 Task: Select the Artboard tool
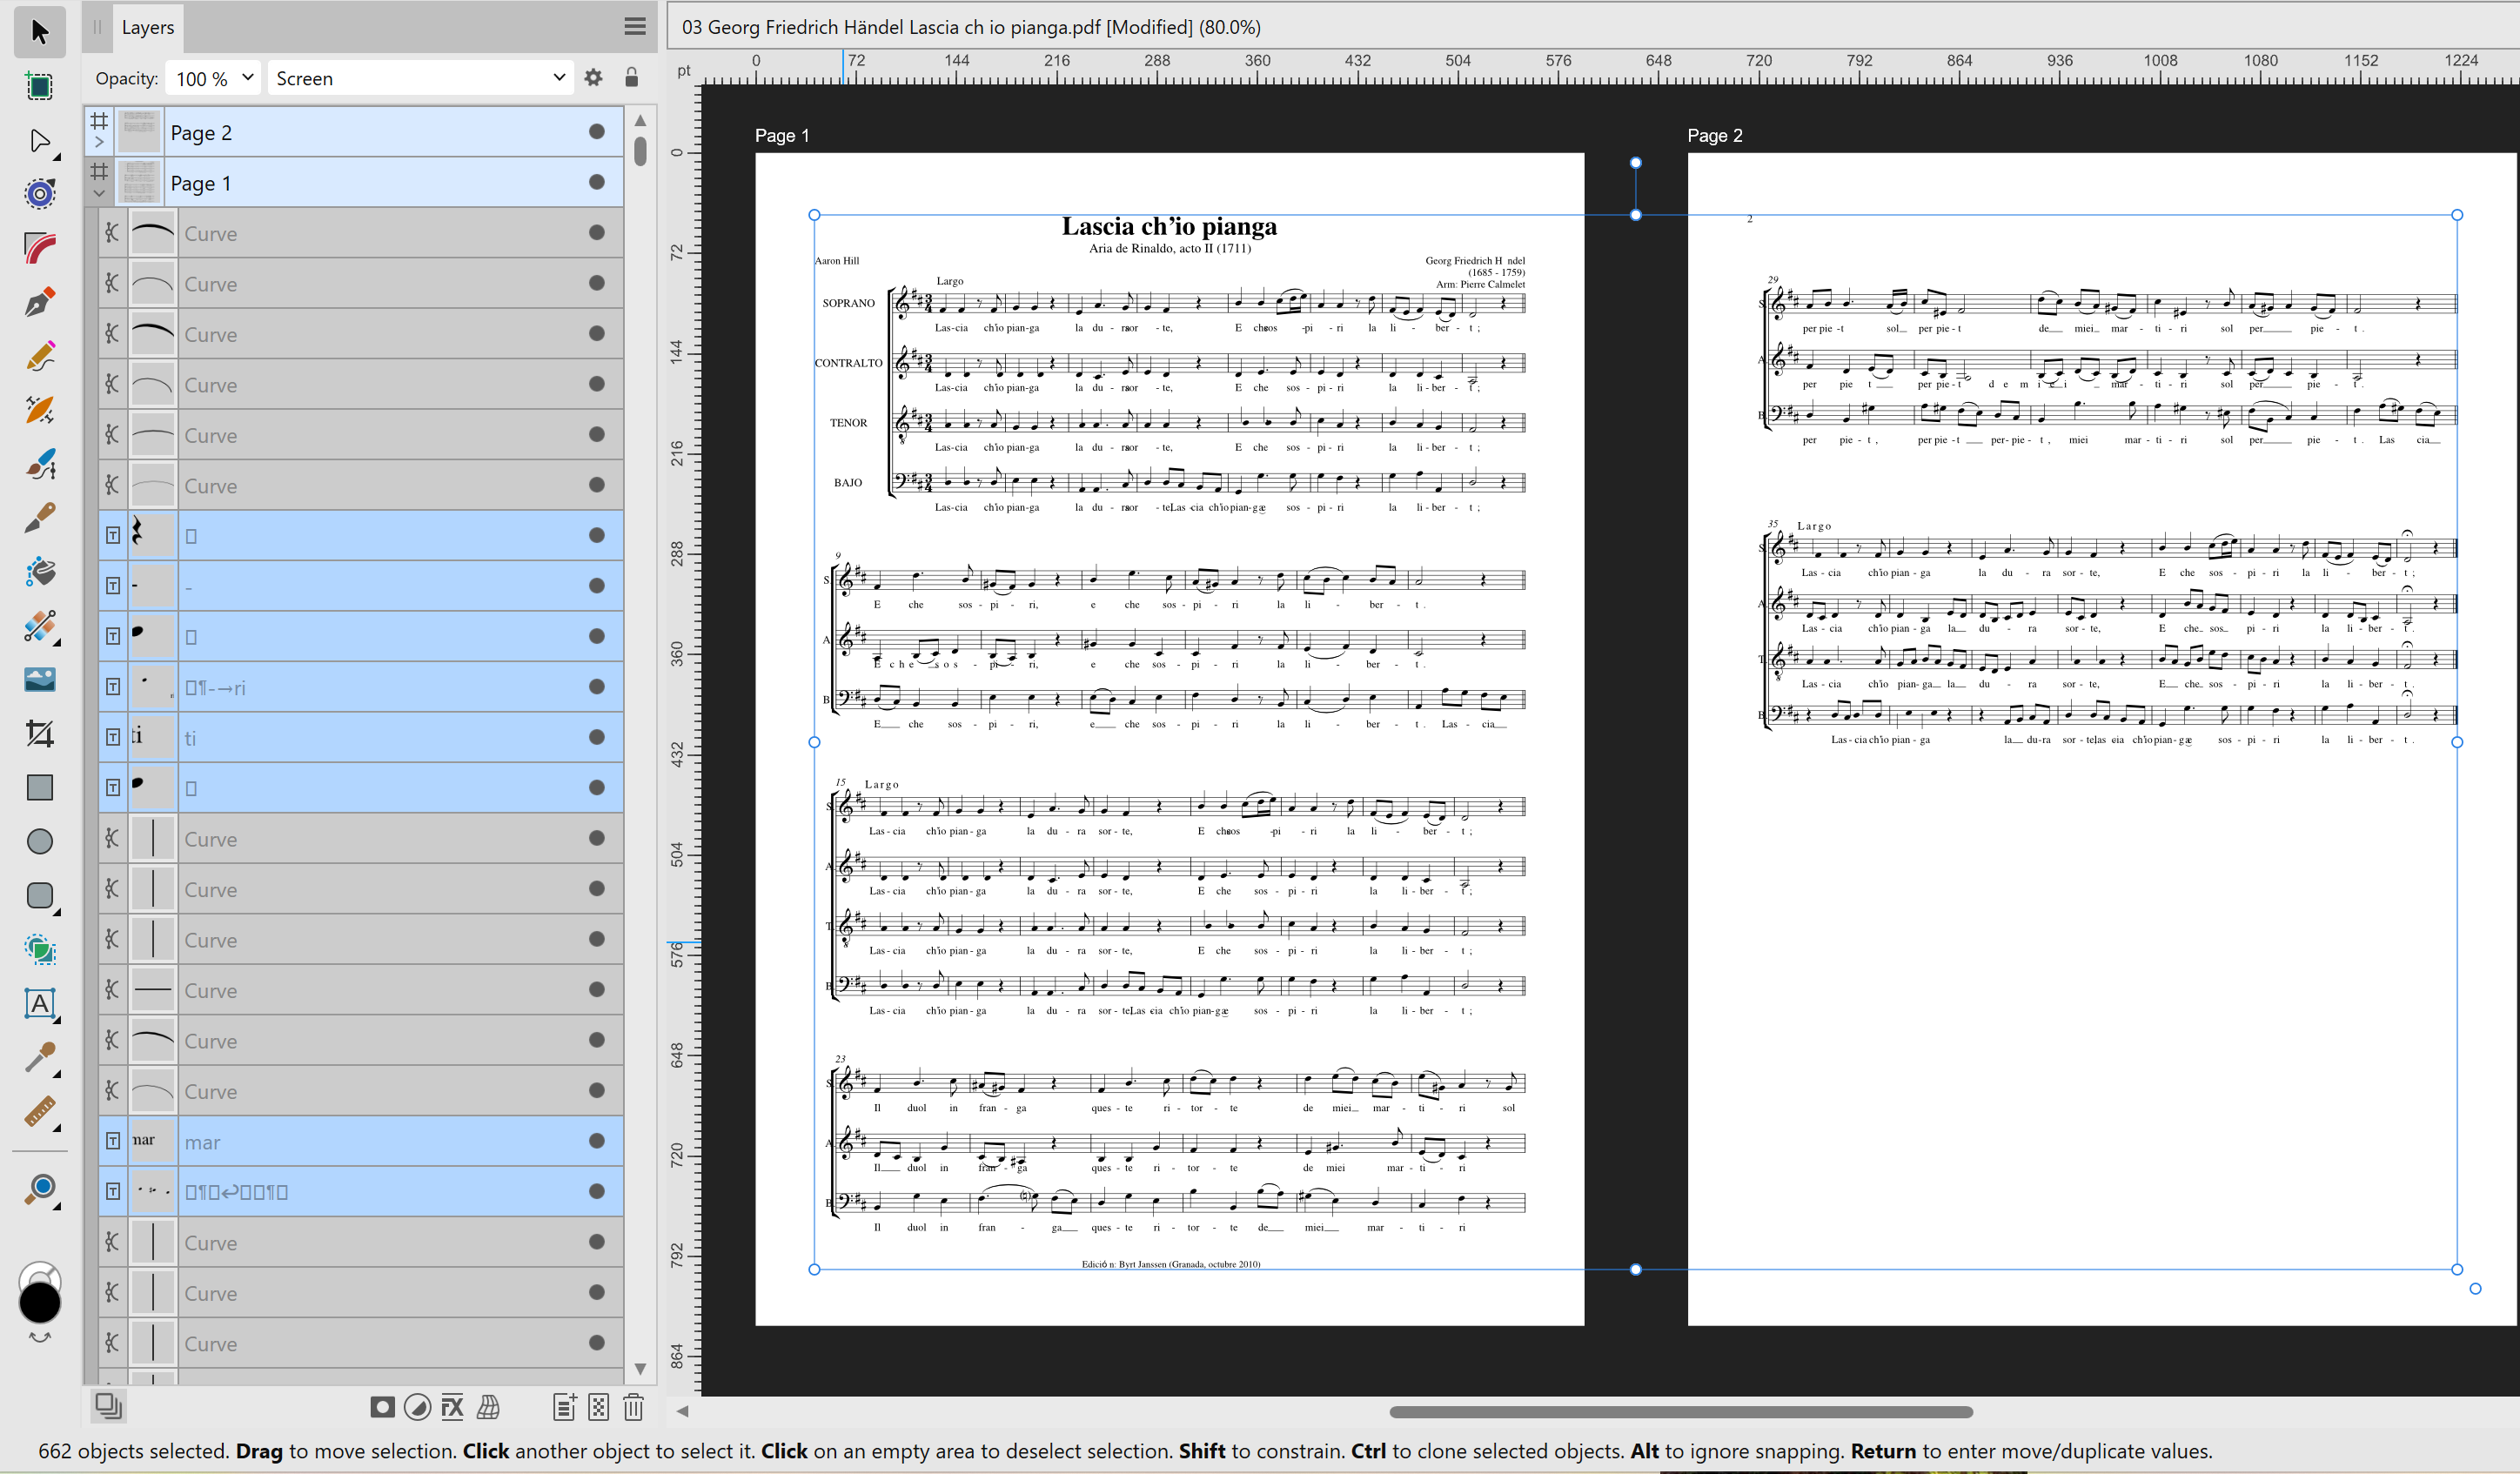pos(39,86)
